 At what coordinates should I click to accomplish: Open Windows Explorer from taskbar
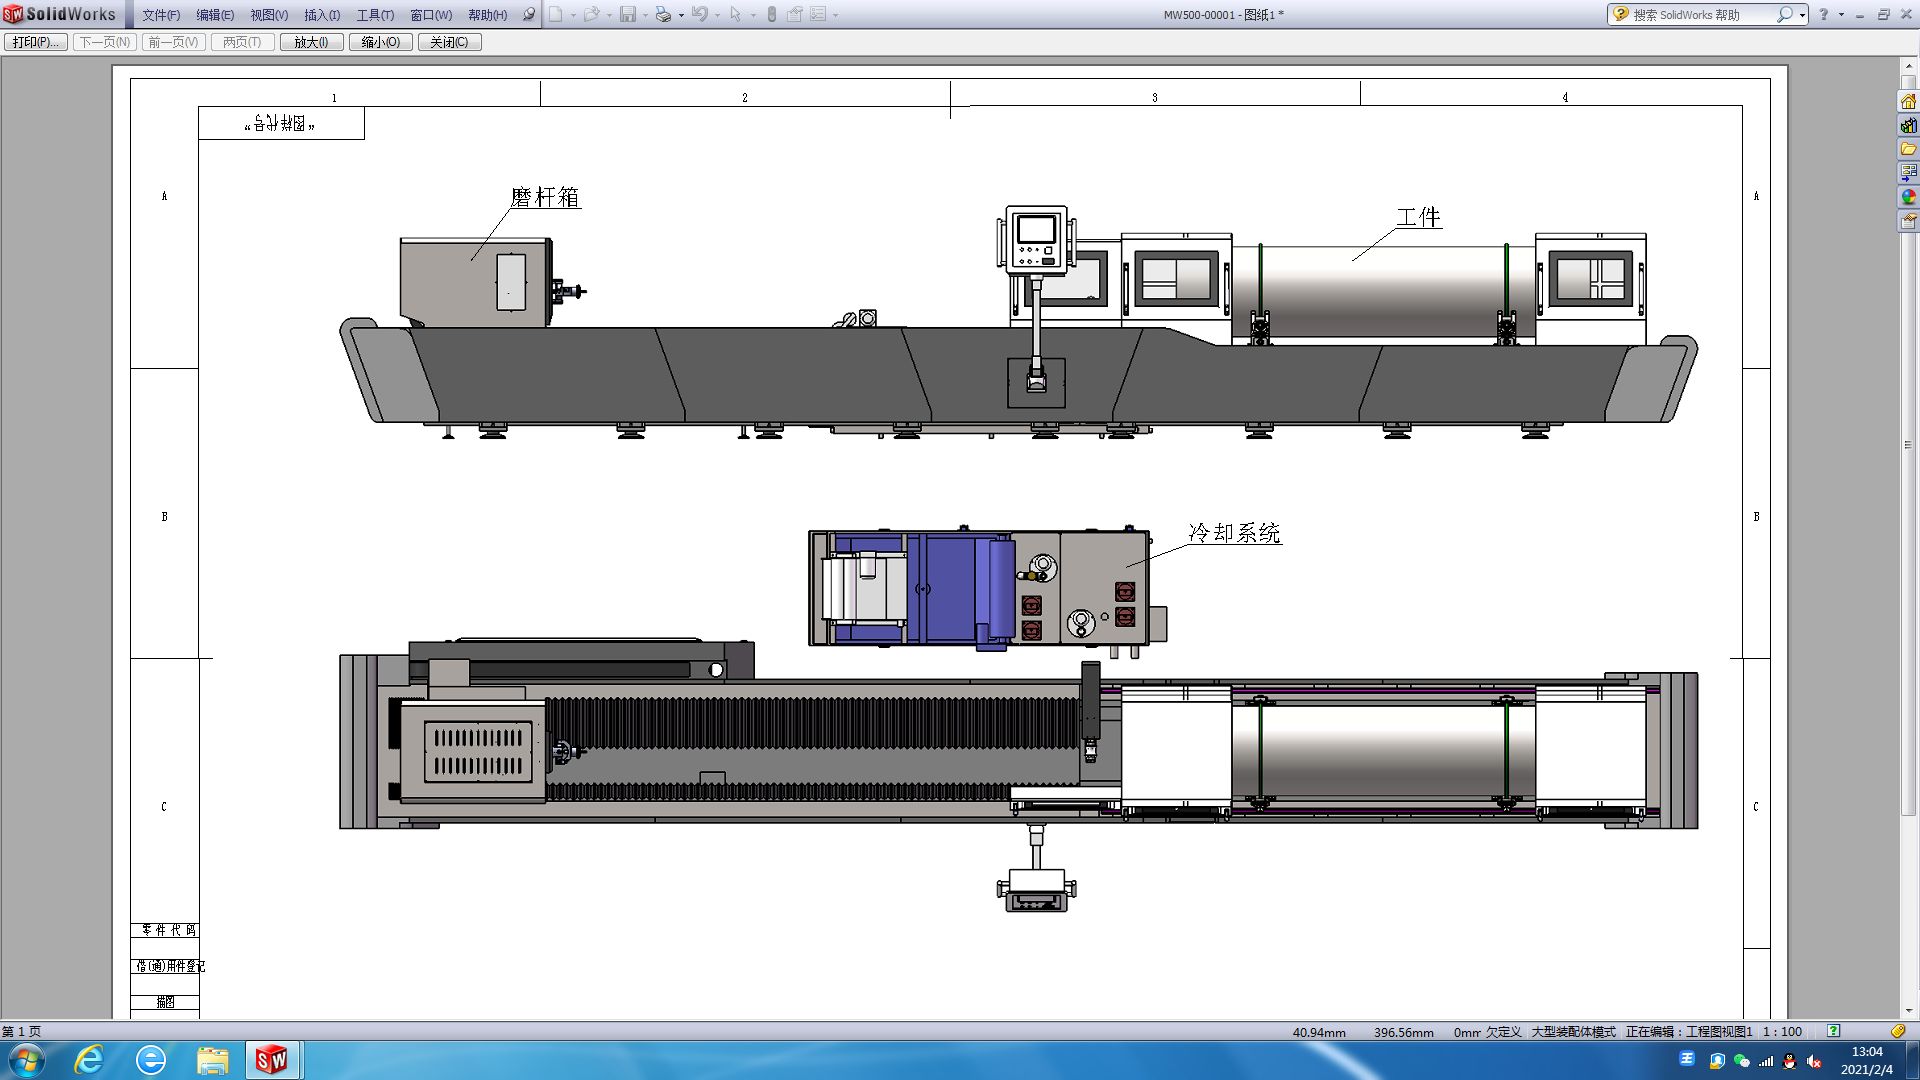click(212, 1060)
